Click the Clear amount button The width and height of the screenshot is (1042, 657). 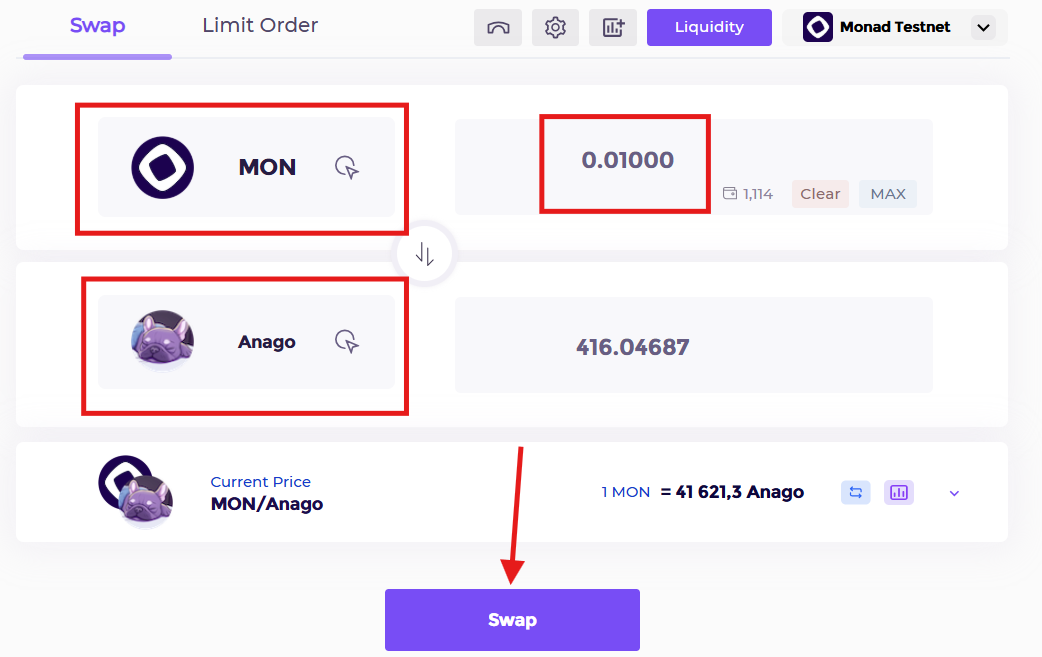[820, 194]
